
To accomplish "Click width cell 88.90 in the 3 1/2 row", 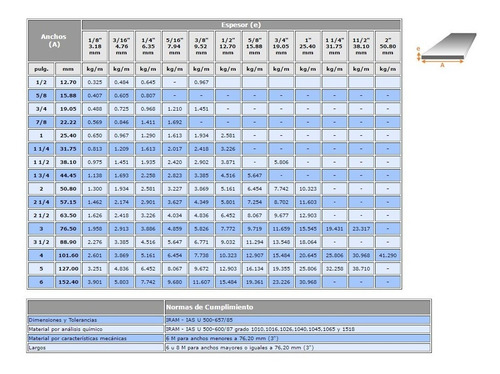I will click(68, 242).
